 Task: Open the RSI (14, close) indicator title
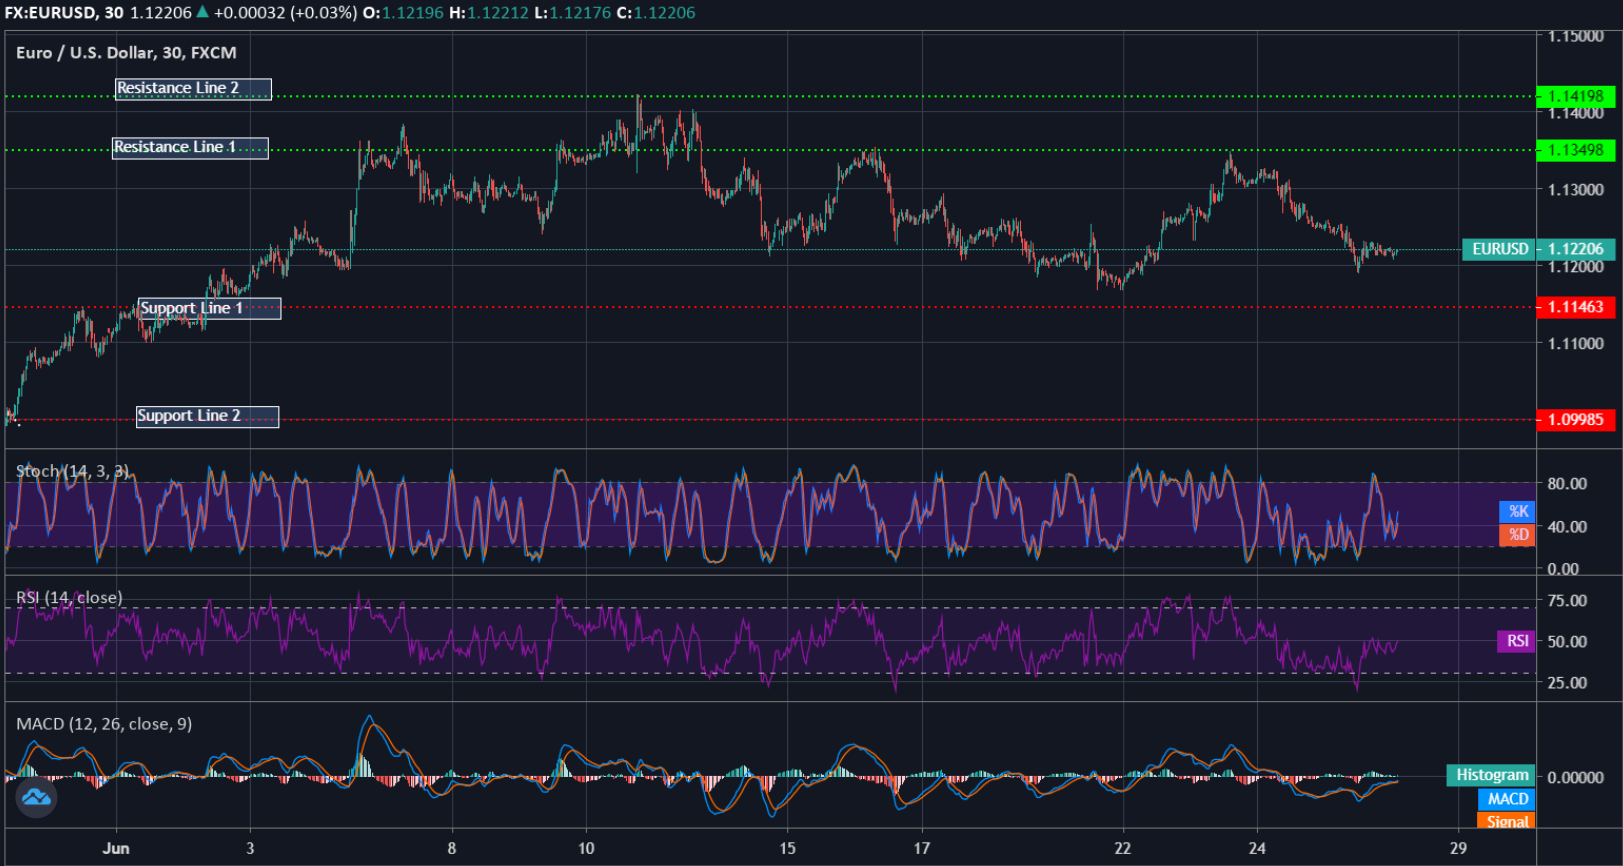(69, 598)
